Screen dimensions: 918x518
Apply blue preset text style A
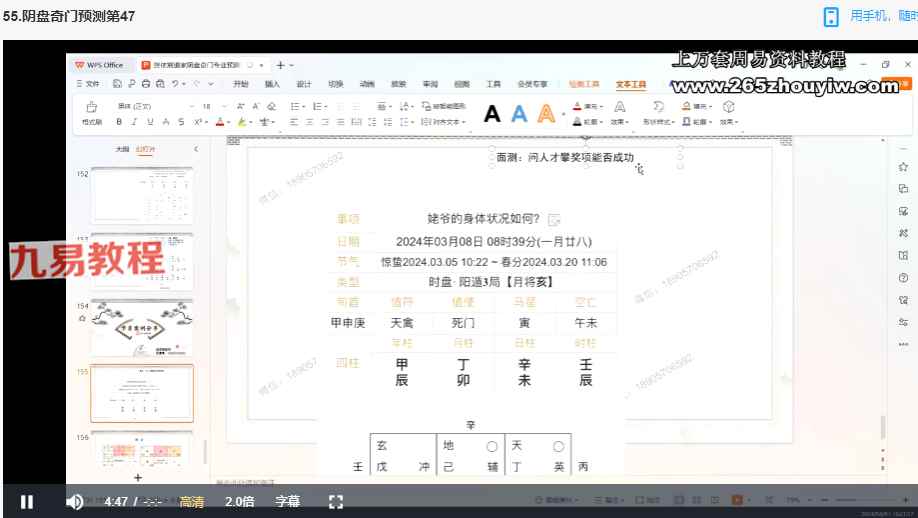pyautogui.click(x=519, y=114)
